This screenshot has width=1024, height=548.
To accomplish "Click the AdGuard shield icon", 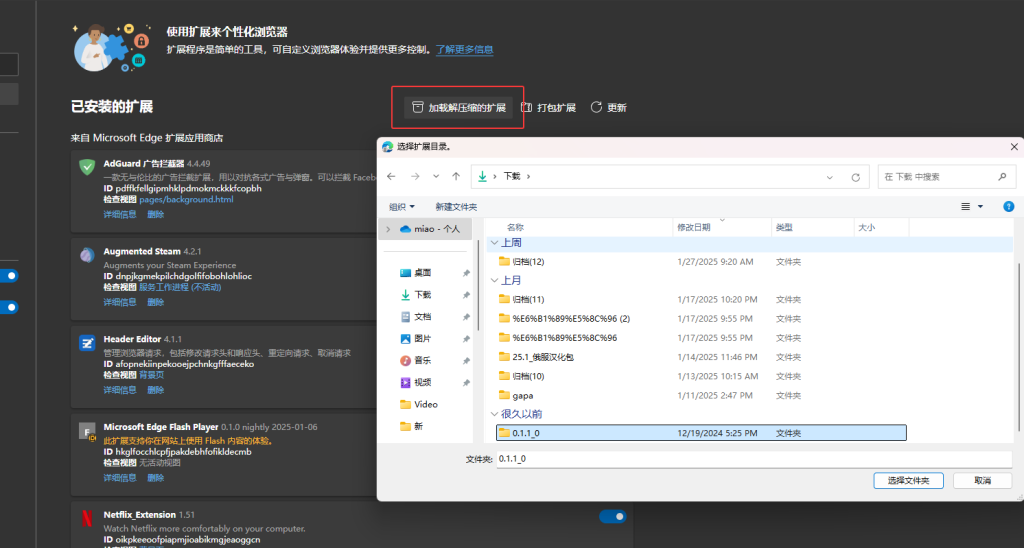I will click(x=87, y=167).
